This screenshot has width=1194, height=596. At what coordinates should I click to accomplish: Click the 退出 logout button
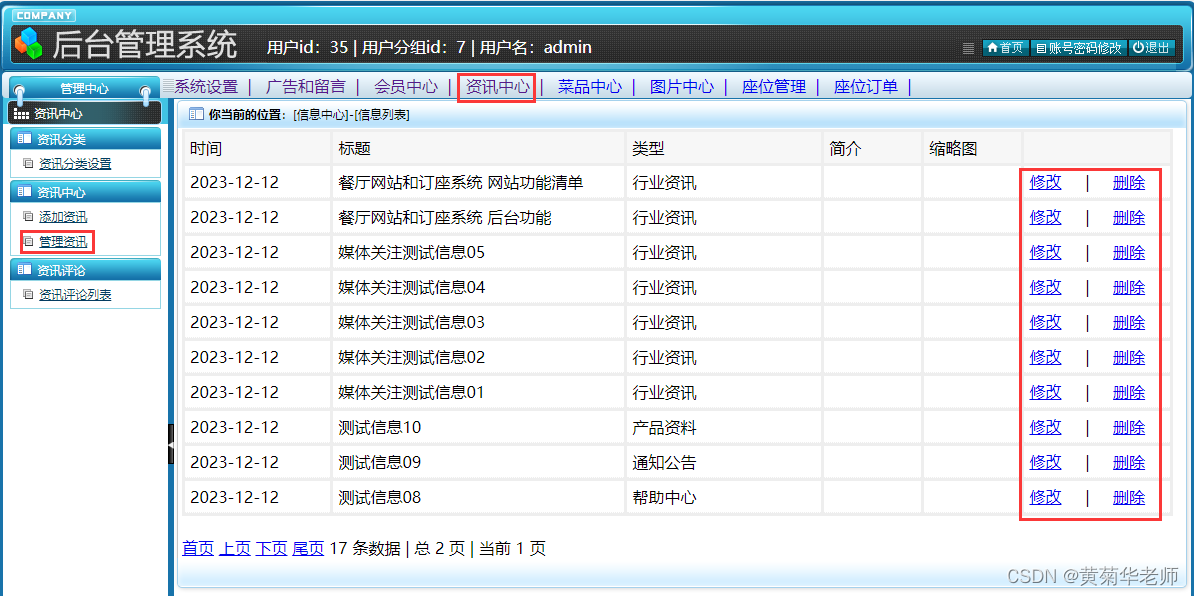click(1151, 48)
